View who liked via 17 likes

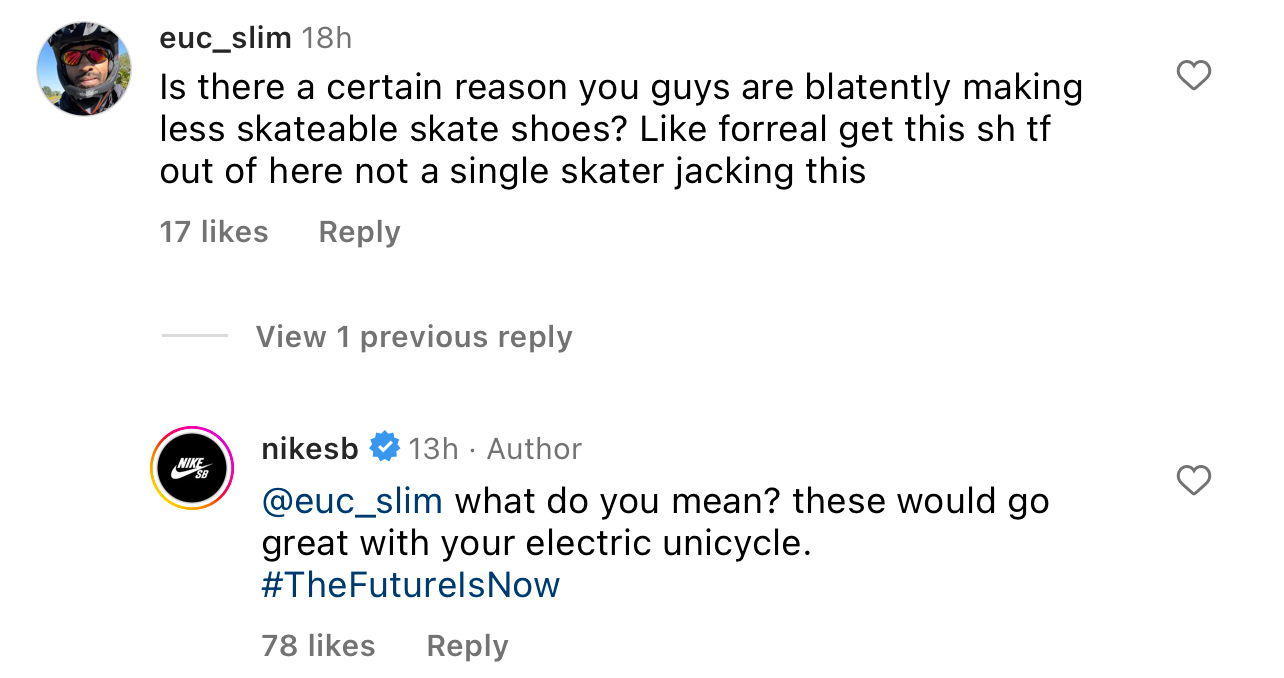[x=214, y=232]
